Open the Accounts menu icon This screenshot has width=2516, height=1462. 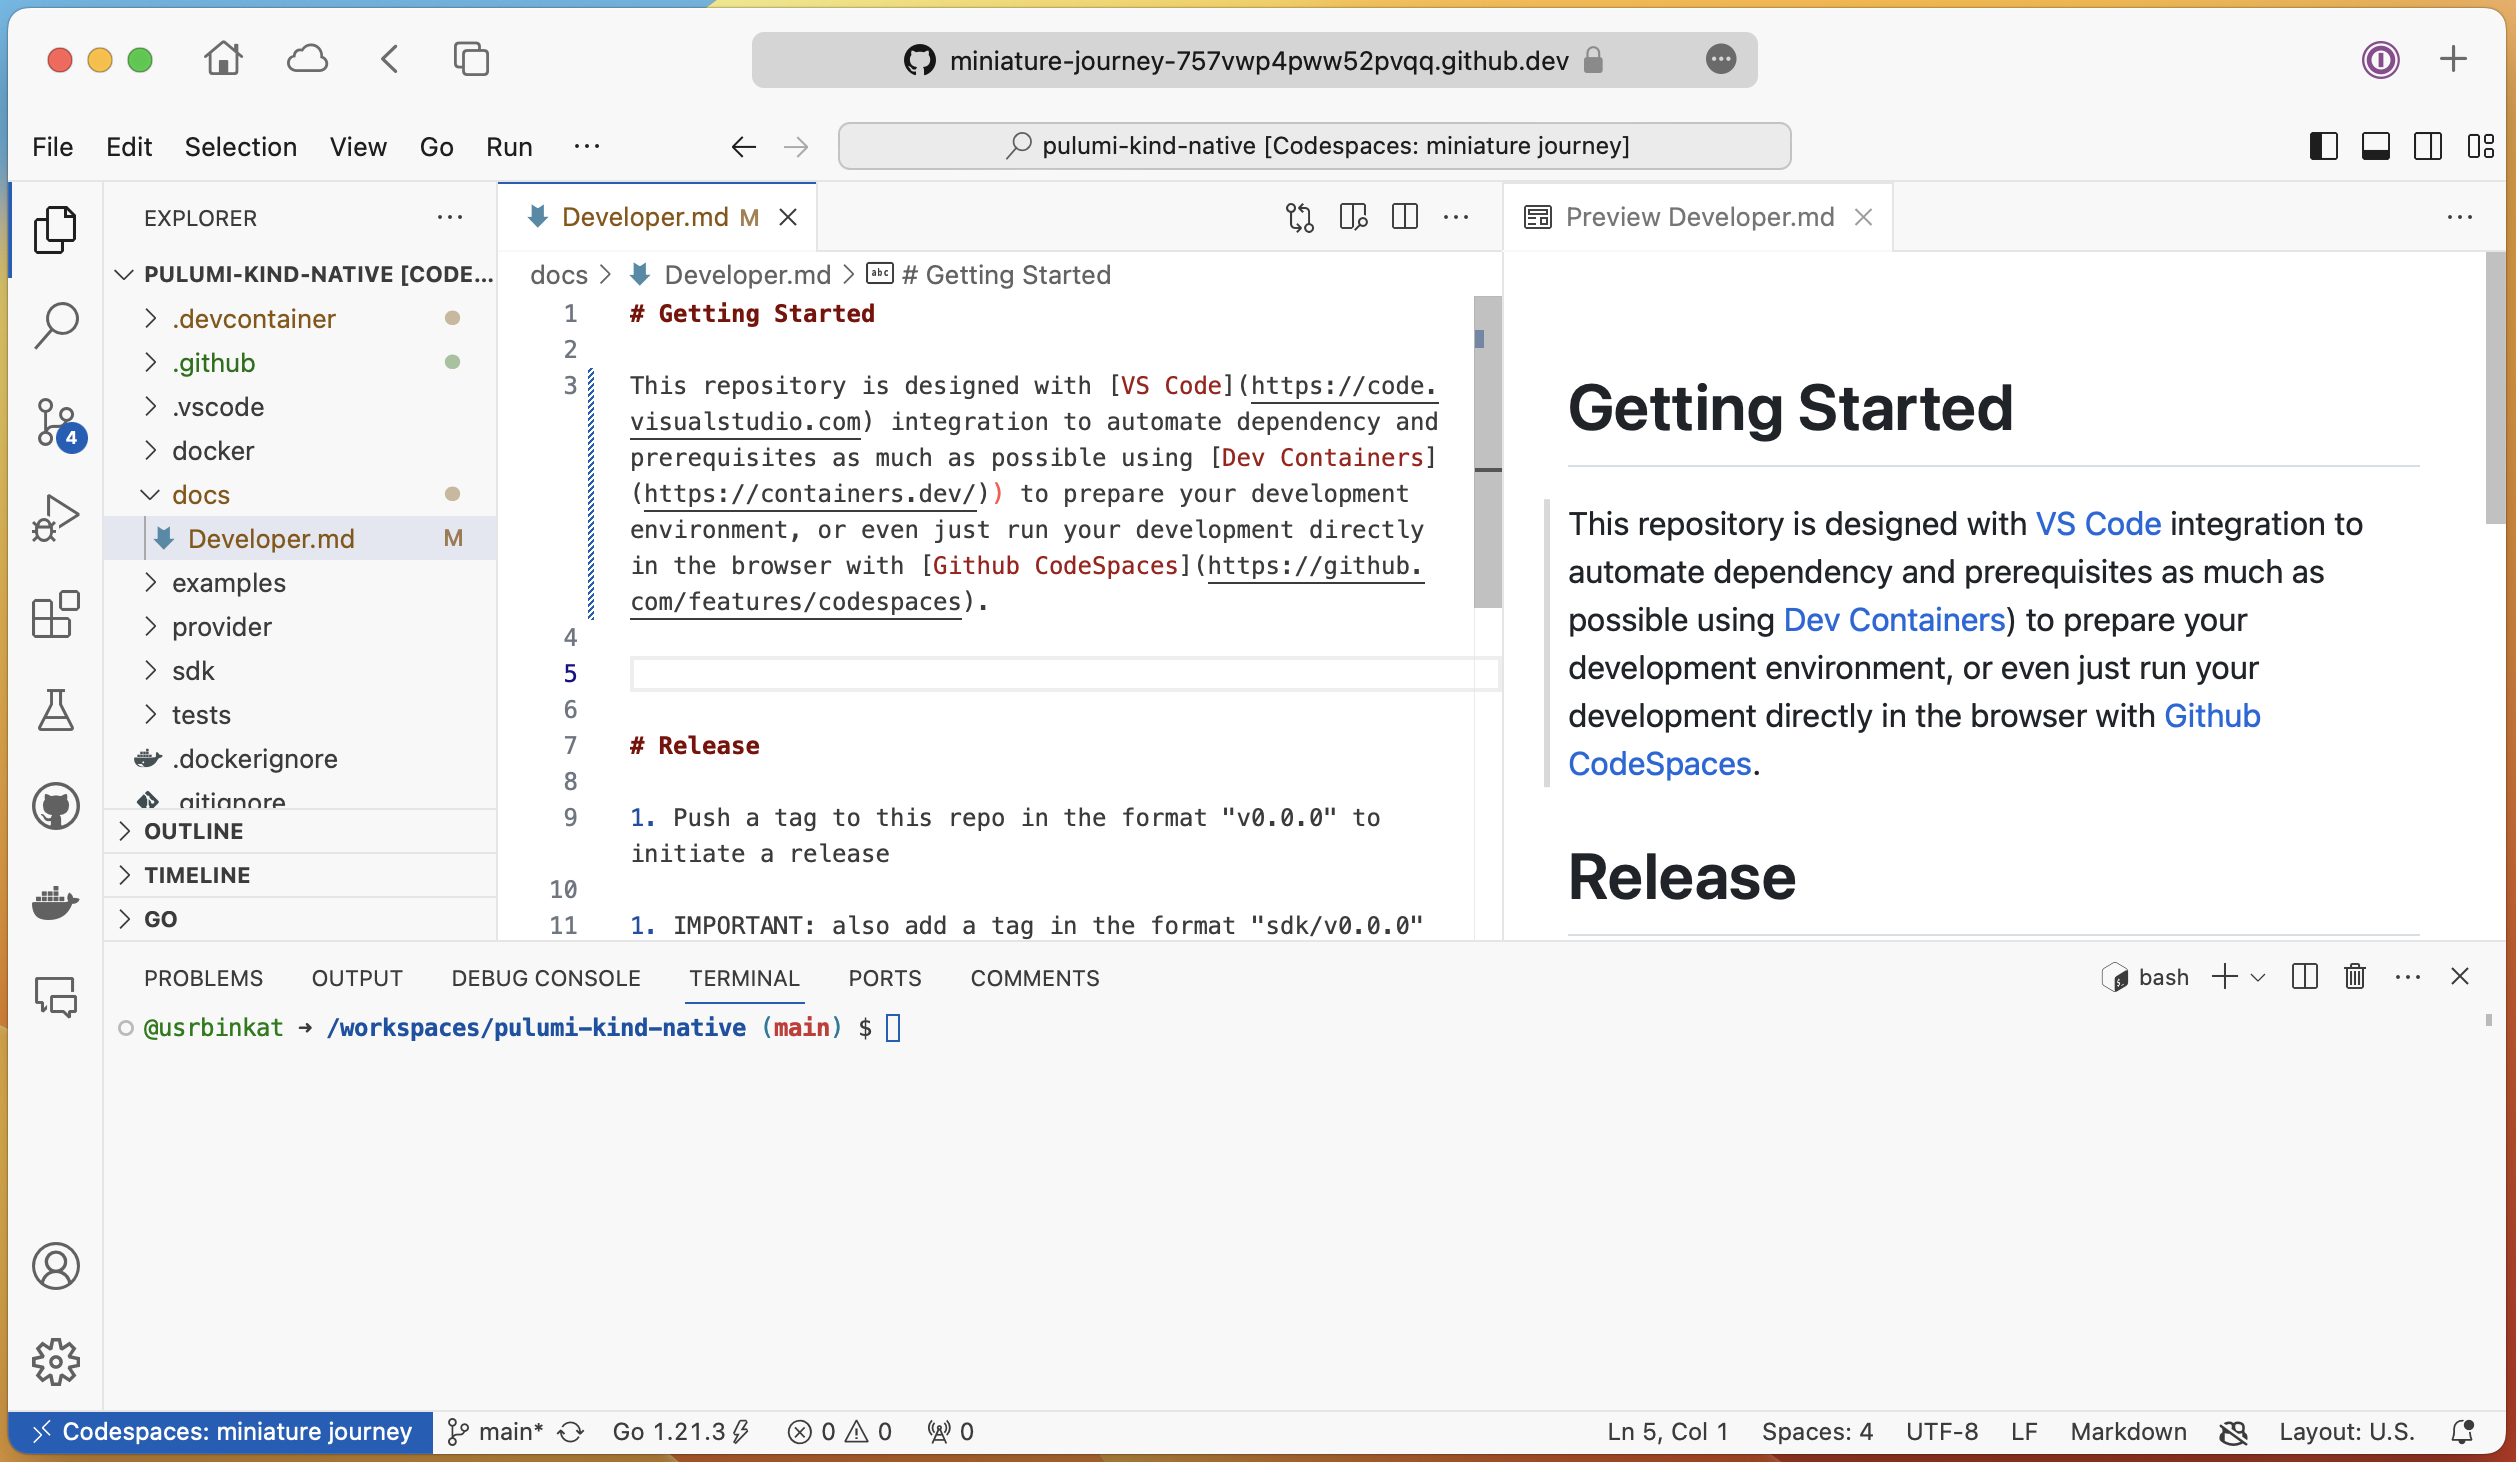tap(56, 1266)
